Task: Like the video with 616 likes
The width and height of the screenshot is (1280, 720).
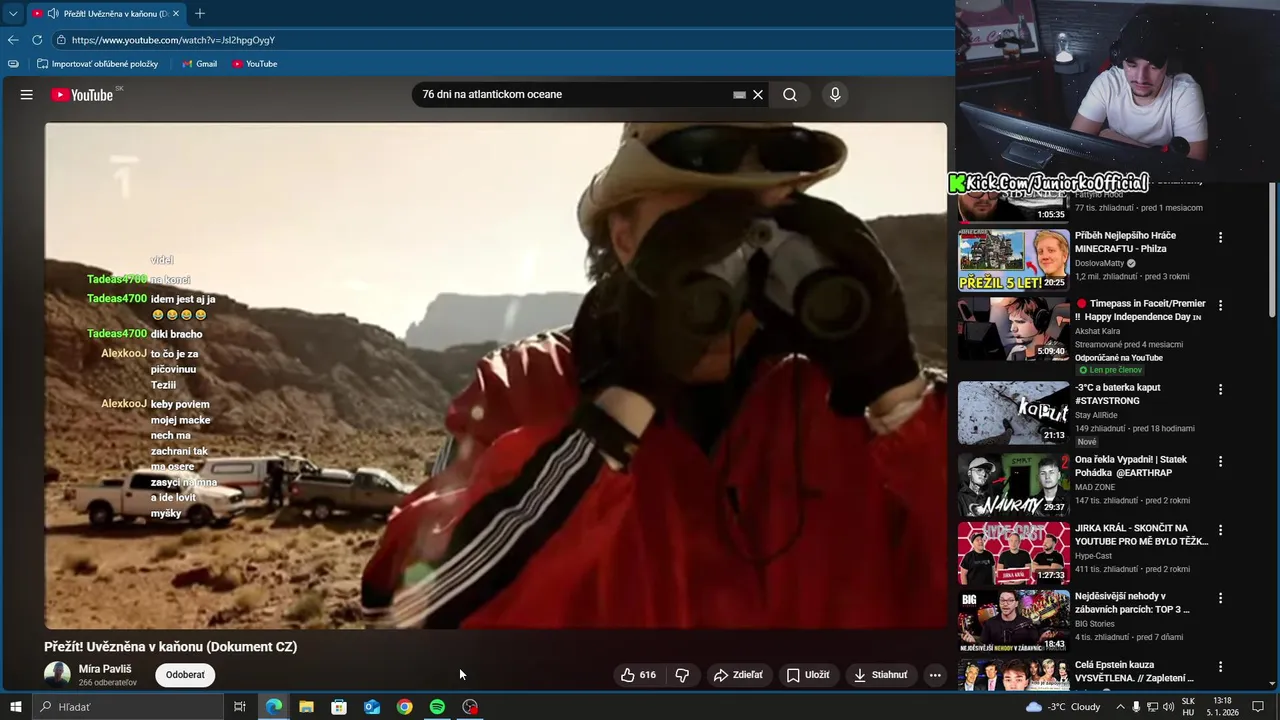Action: coord(638,675)
